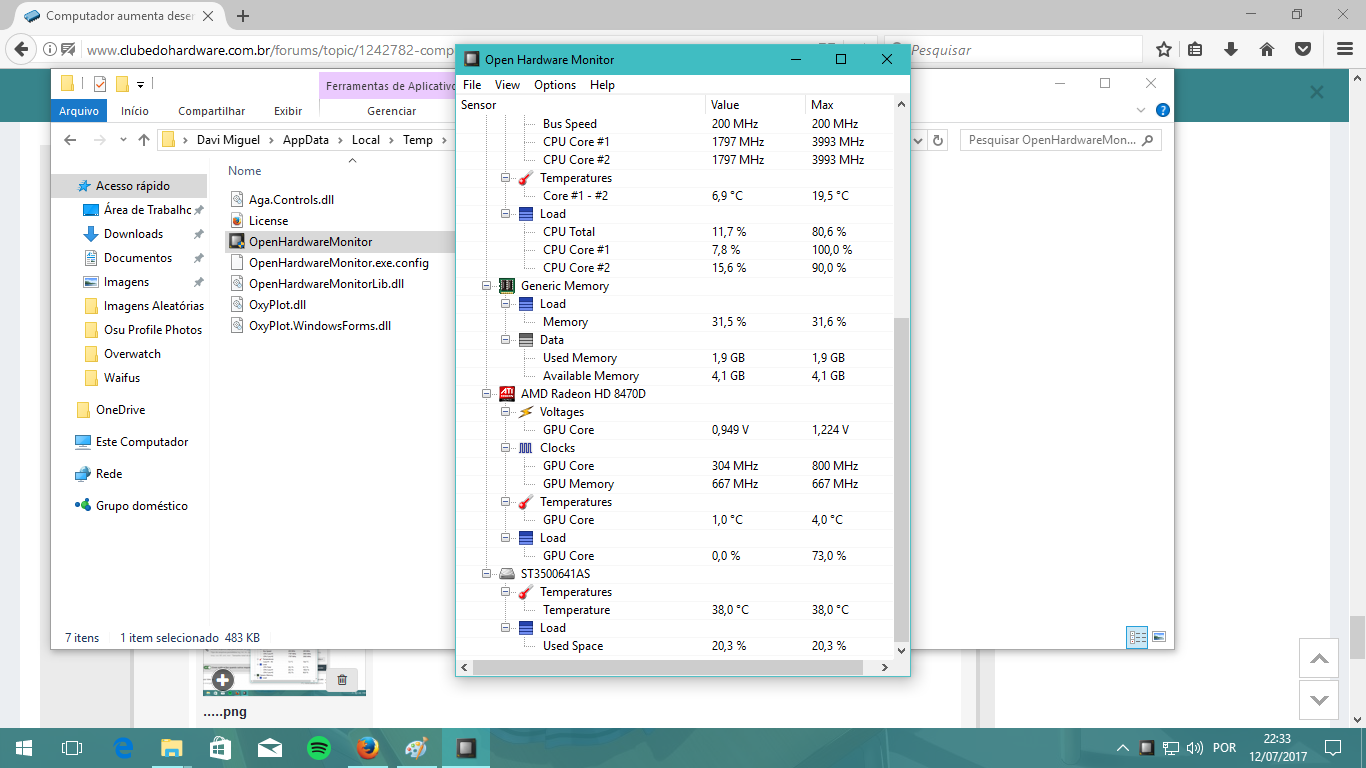Image resolution: width=1366 pixels, height=768 pixels.
Task: Go to Firefox home page icon
Action: click(x=1267, y=49)
